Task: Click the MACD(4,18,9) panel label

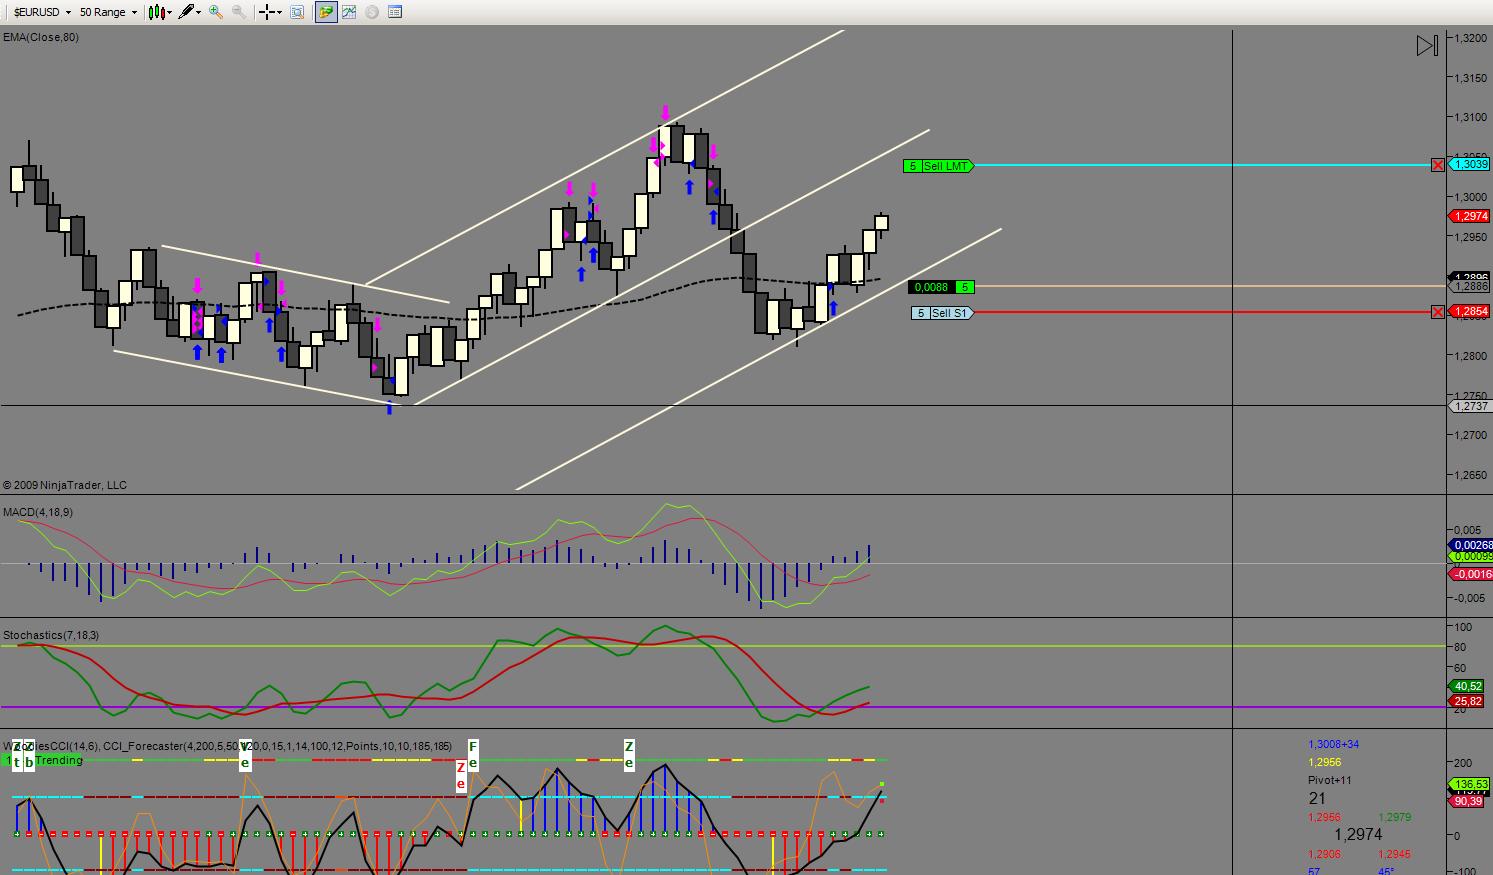Action: tap(37, 512)
